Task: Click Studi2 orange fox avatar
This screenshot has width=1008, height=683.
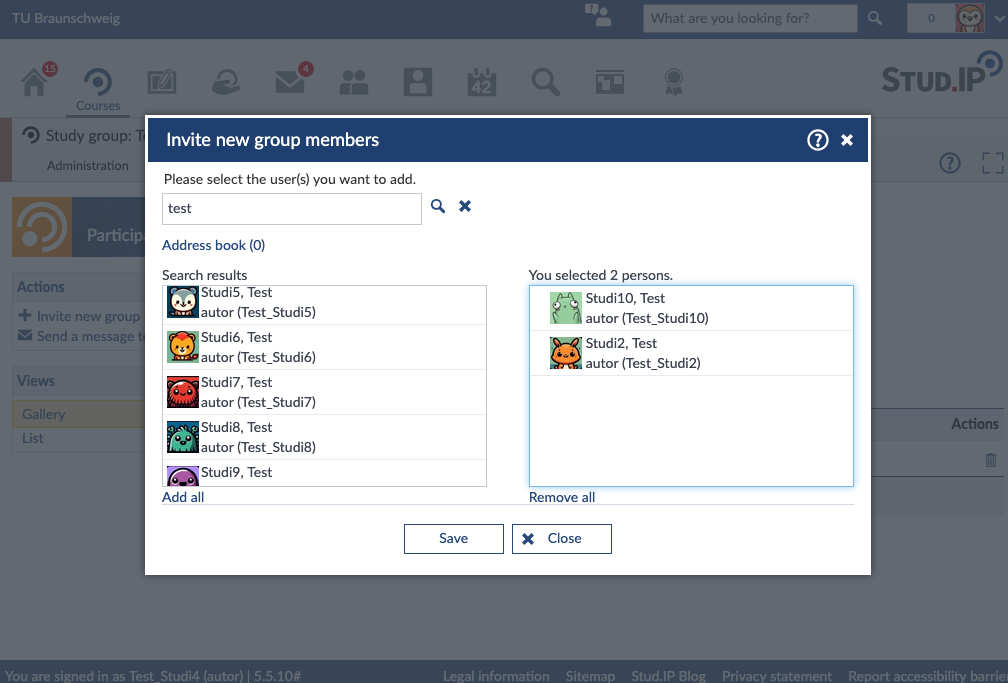Action: tap(566, 353)
